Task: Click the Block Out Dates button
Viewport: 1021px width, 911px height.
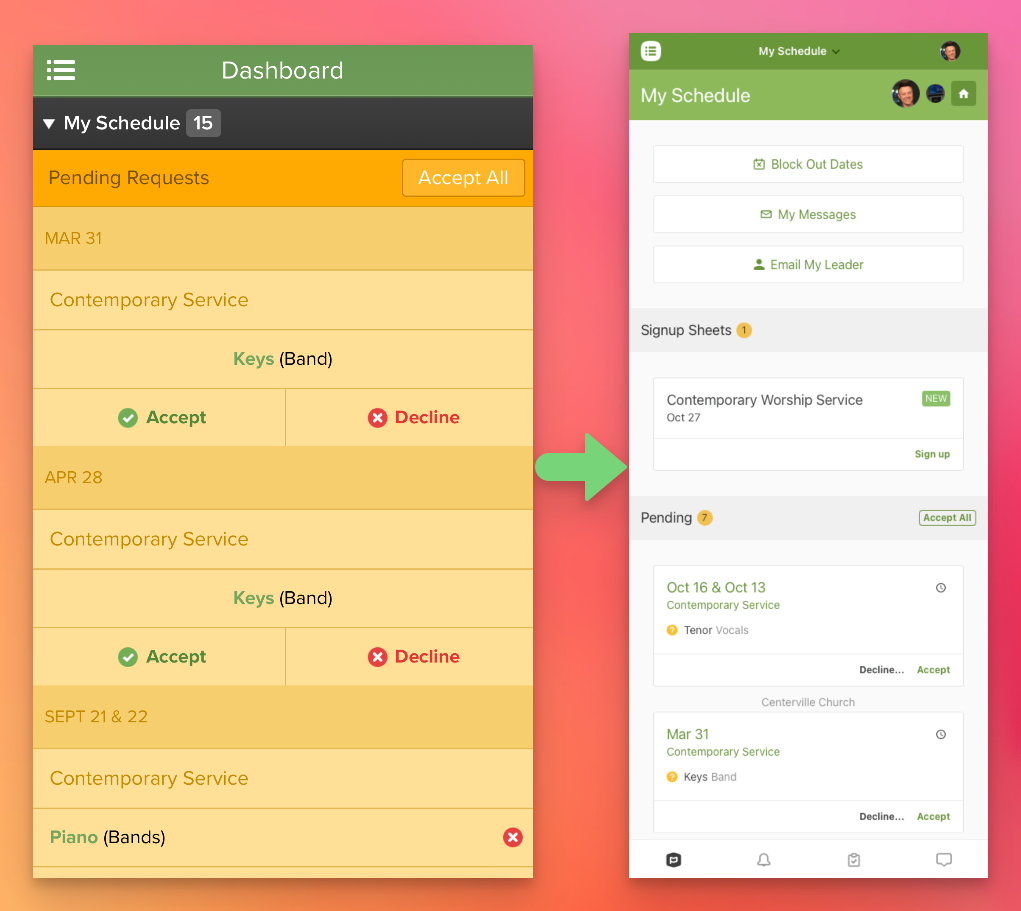Action: (808, 164)
